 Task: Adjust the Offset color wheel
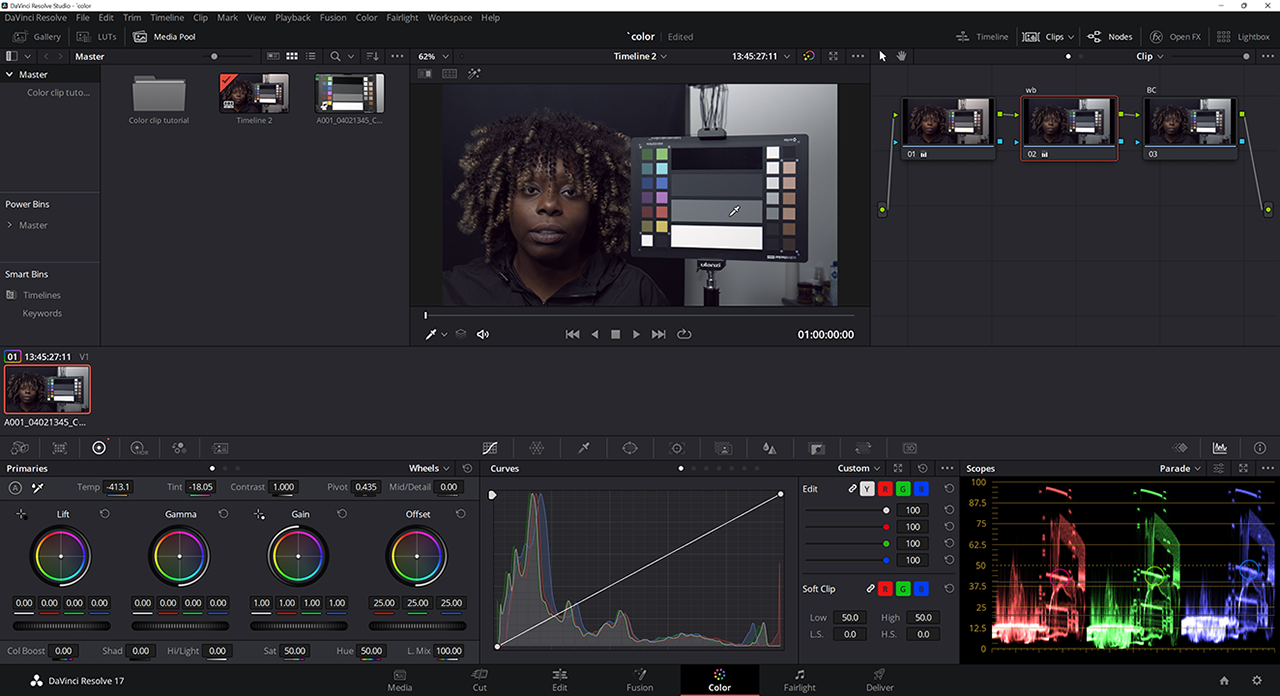pyautogui.click(x=418, y=556)
